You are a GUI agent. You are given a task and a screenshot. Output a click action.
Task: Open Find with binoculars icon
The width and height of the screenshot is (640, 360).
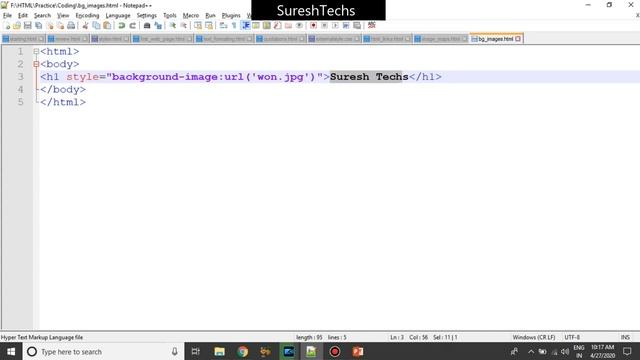tap(147, 26)
